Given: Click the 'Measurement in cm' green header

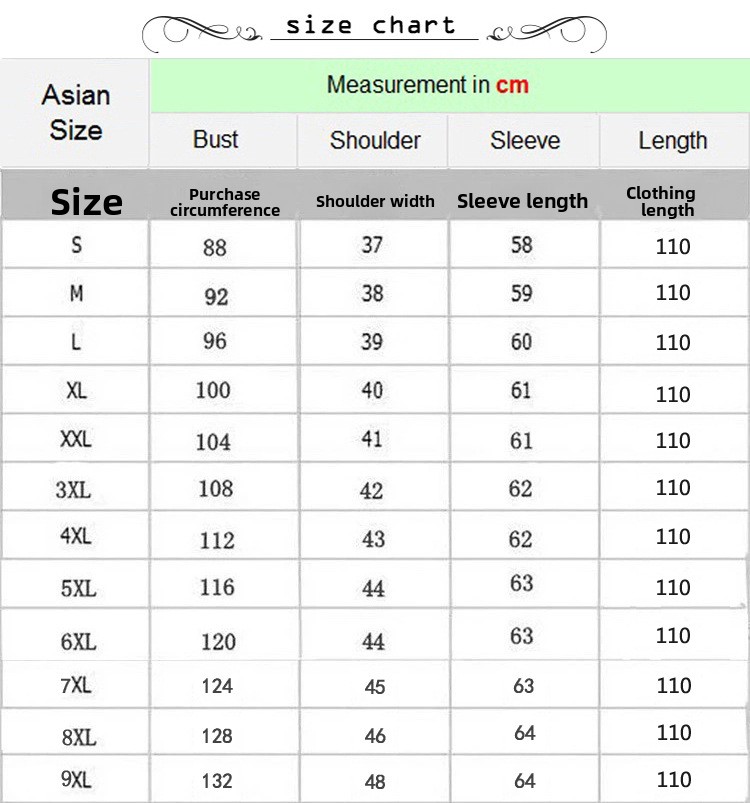Looking at the screenshot, I should coord(427,85).
